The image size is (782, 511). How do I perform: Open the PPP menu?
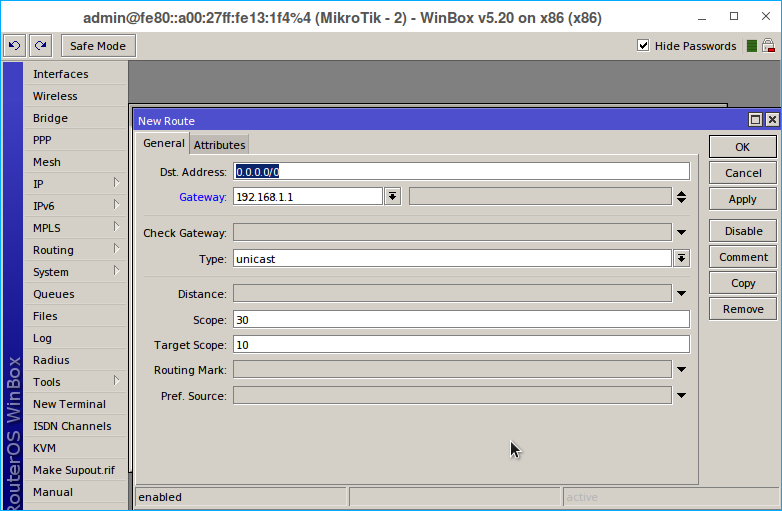click(x=76, y=140)
